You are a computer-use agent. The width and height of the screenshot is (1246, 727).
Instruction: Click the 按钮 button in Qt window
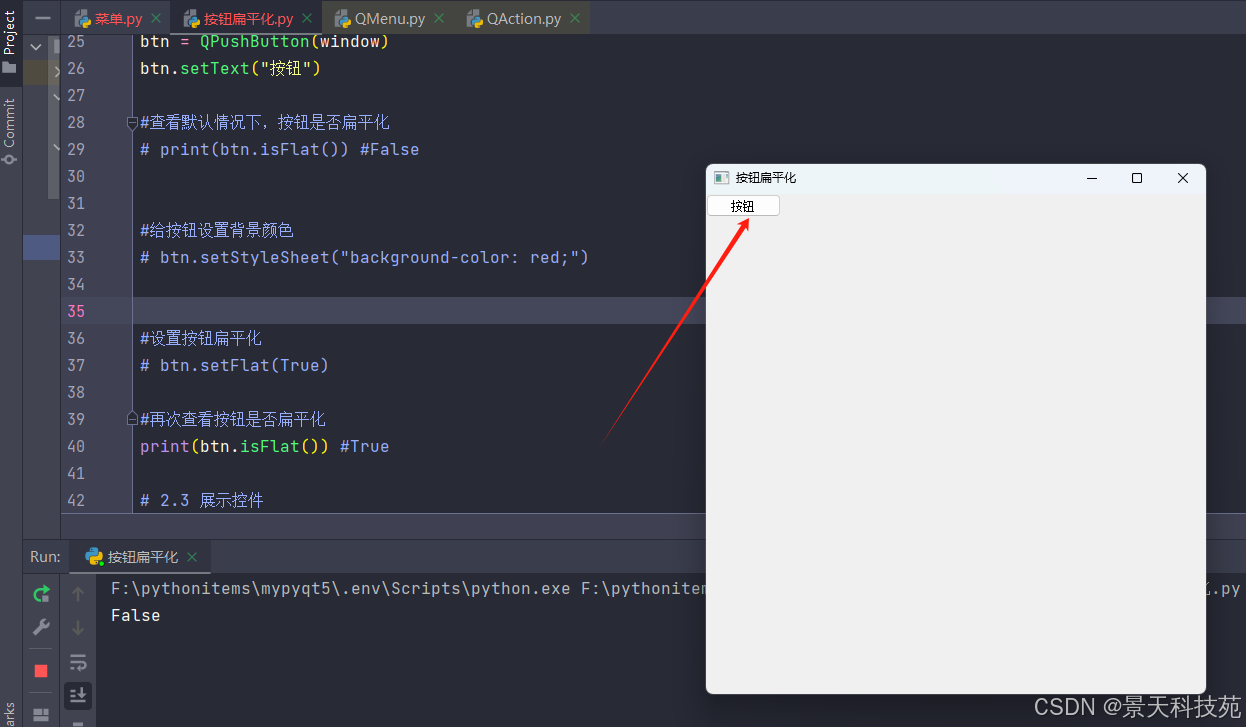pyautogui.click(x=743, y=206)
